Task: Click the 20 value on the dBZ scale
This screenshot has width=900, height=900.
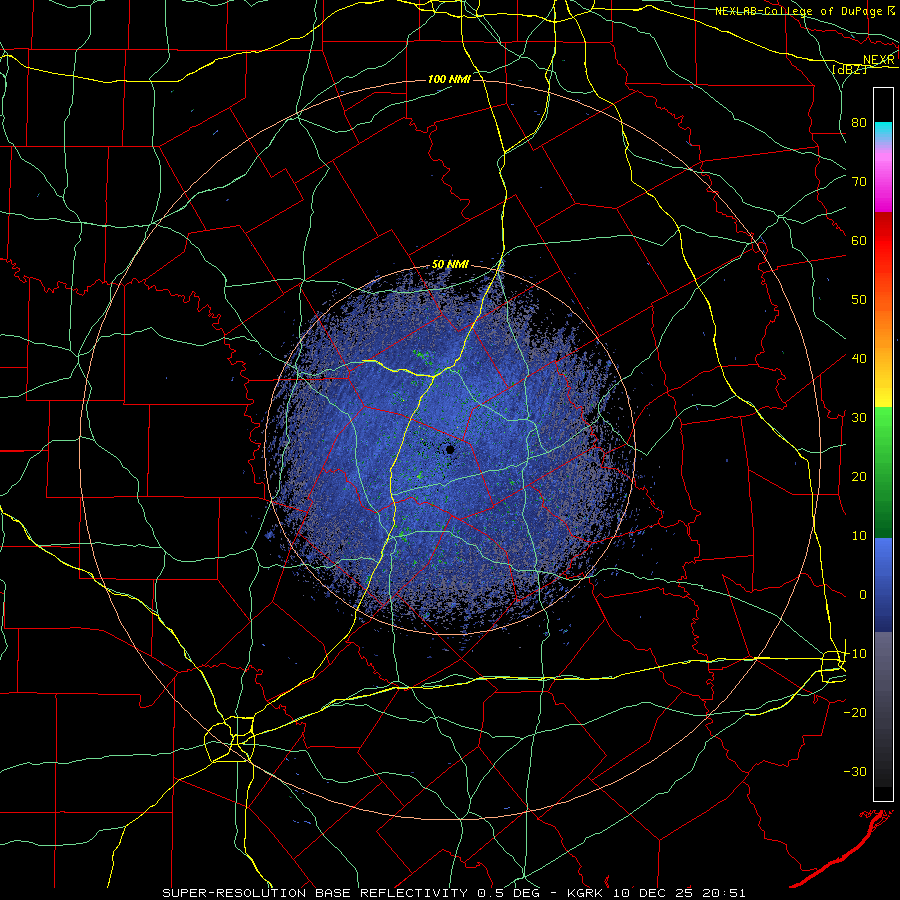Action: (859, 476)
